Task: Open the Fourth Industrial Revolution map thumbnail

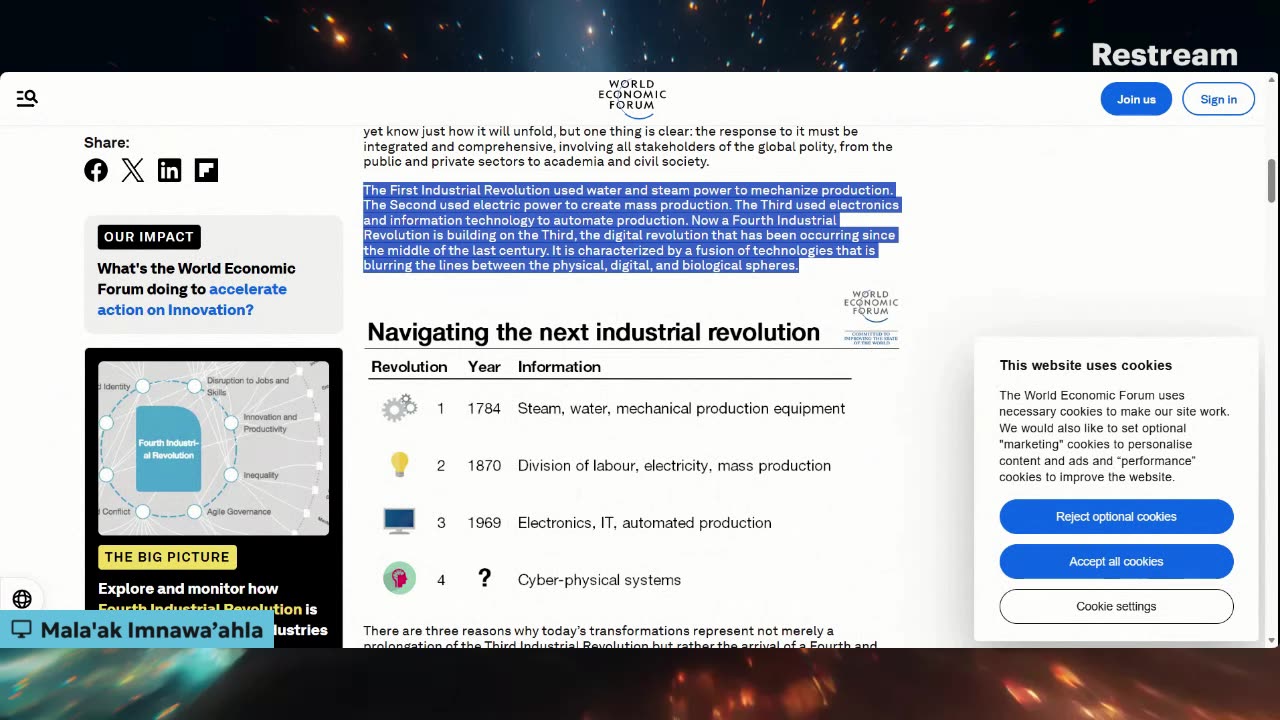Action: (213, 448)
